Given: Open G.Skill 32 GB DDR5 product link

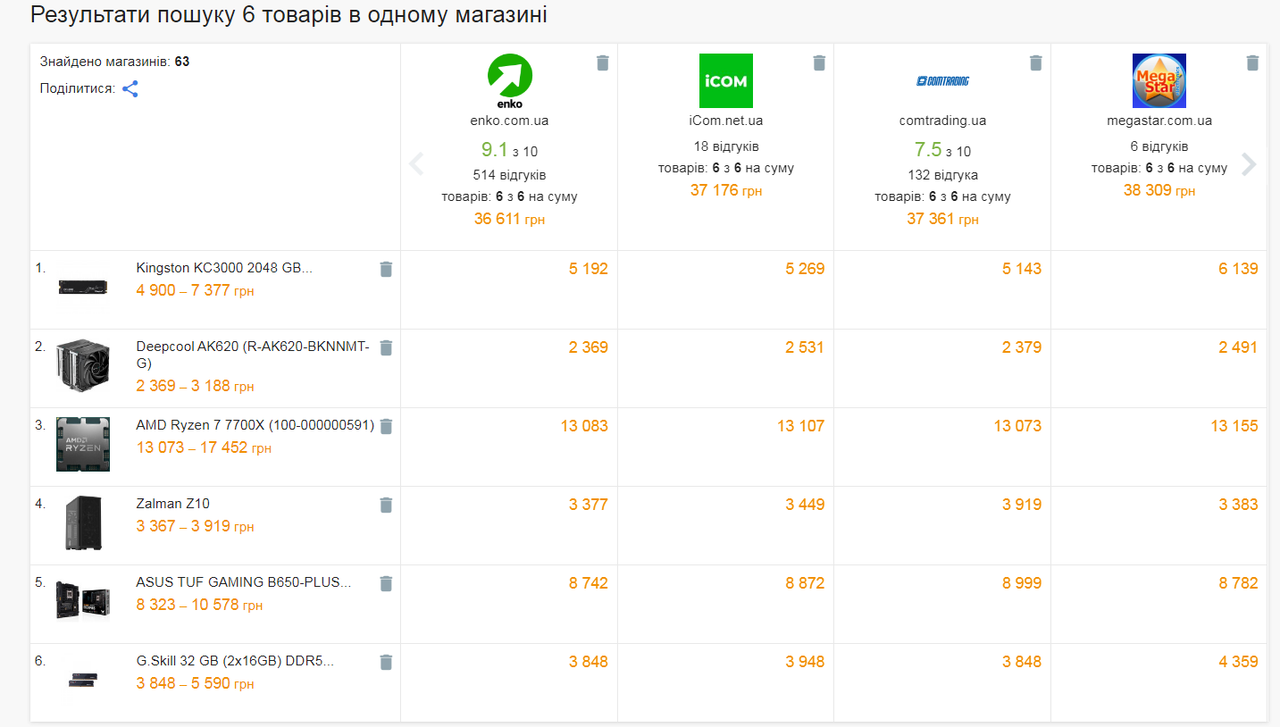Looking at the screenshot, I should [235, 661].
